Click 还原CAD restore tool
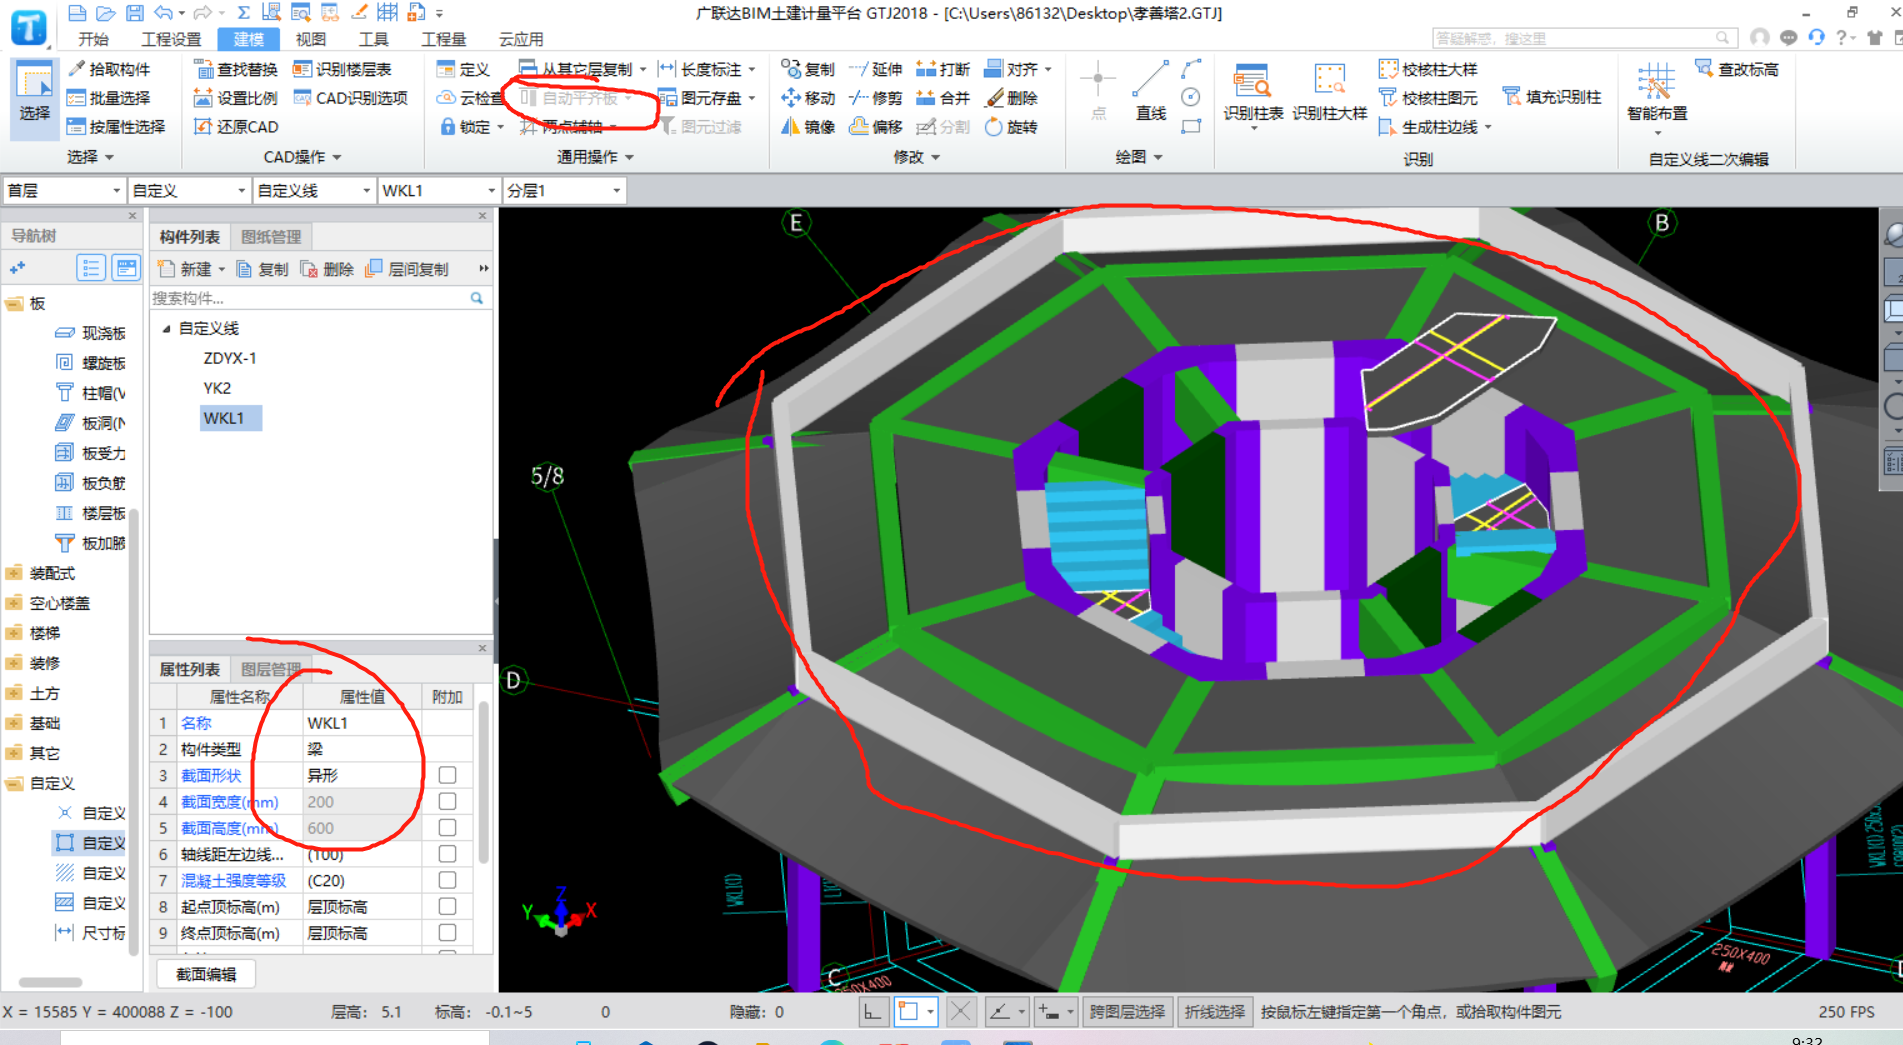The width and height of the screenshot is (1903, 1045). [236, 127]
